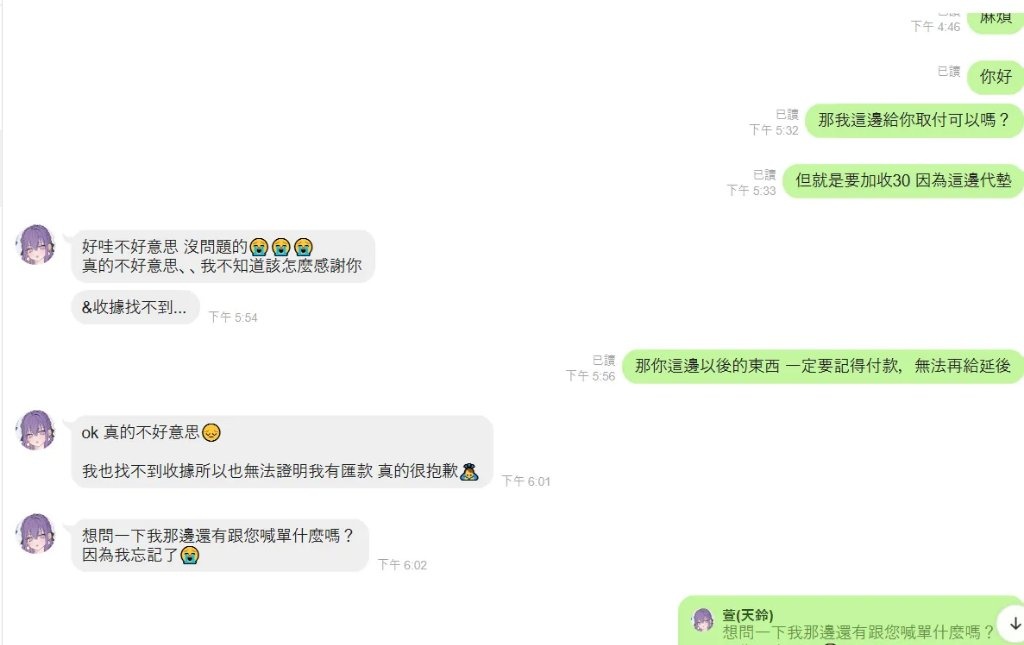1024x645 pixels.
Task: Open sender avatar beside 'ok 真的不好意思' message
Action: [36, 430]
